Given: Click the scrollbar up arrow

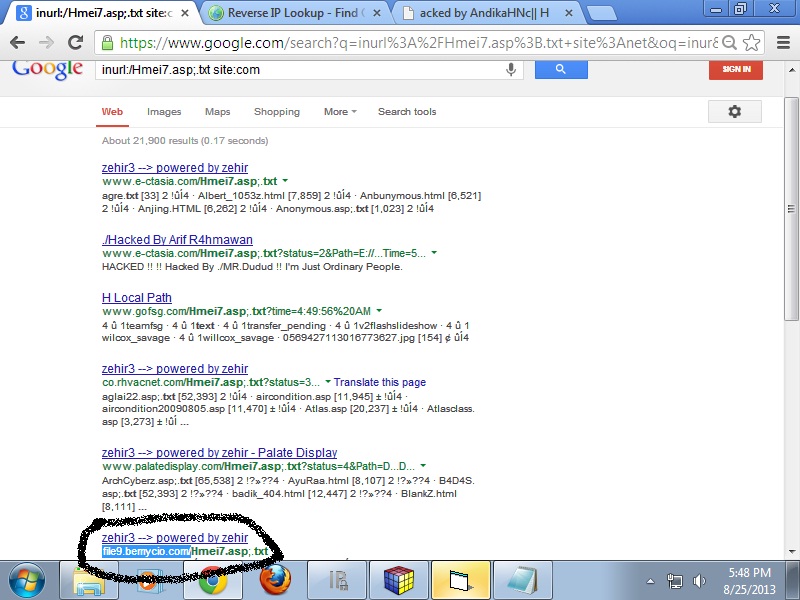Looking at the screenshot, I should (x=791, y=70).
